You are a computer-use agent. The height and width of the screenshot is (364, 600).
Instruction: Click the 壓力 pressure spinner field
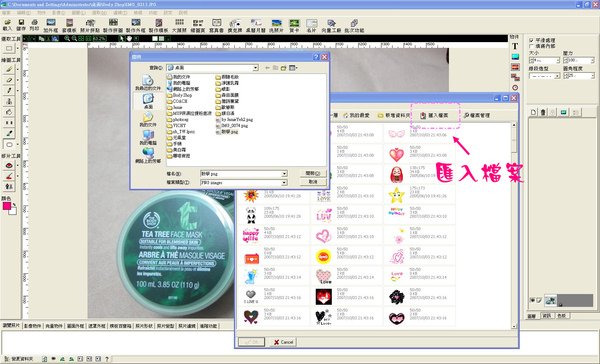[x=579, y=60]
